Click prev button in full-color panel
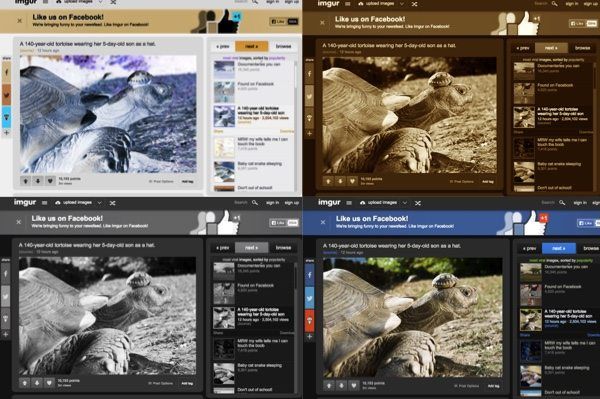Screen dimensions: 600x399 coord(529,248)
